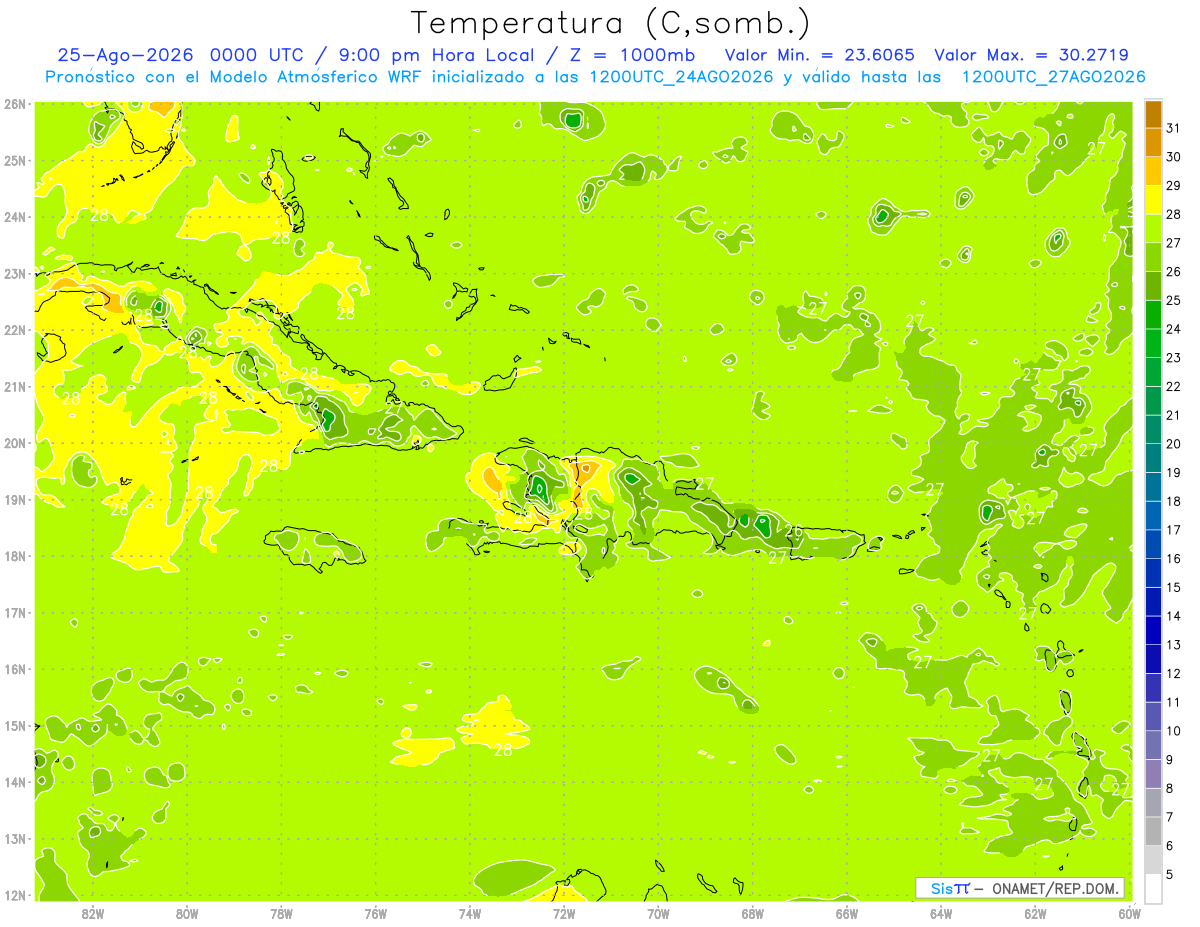Click legend scale value 15

click(1173, 587)
